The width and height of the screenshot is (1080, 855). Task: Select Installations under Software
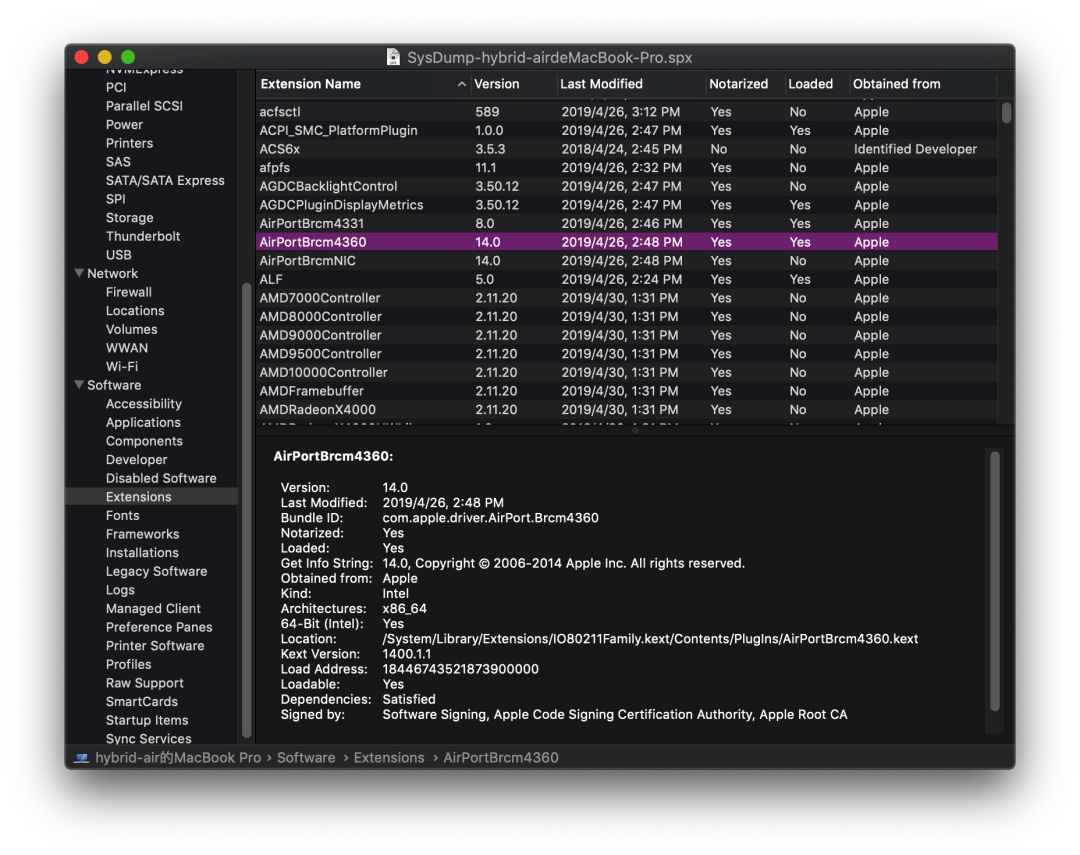click(x=142, y=553)
